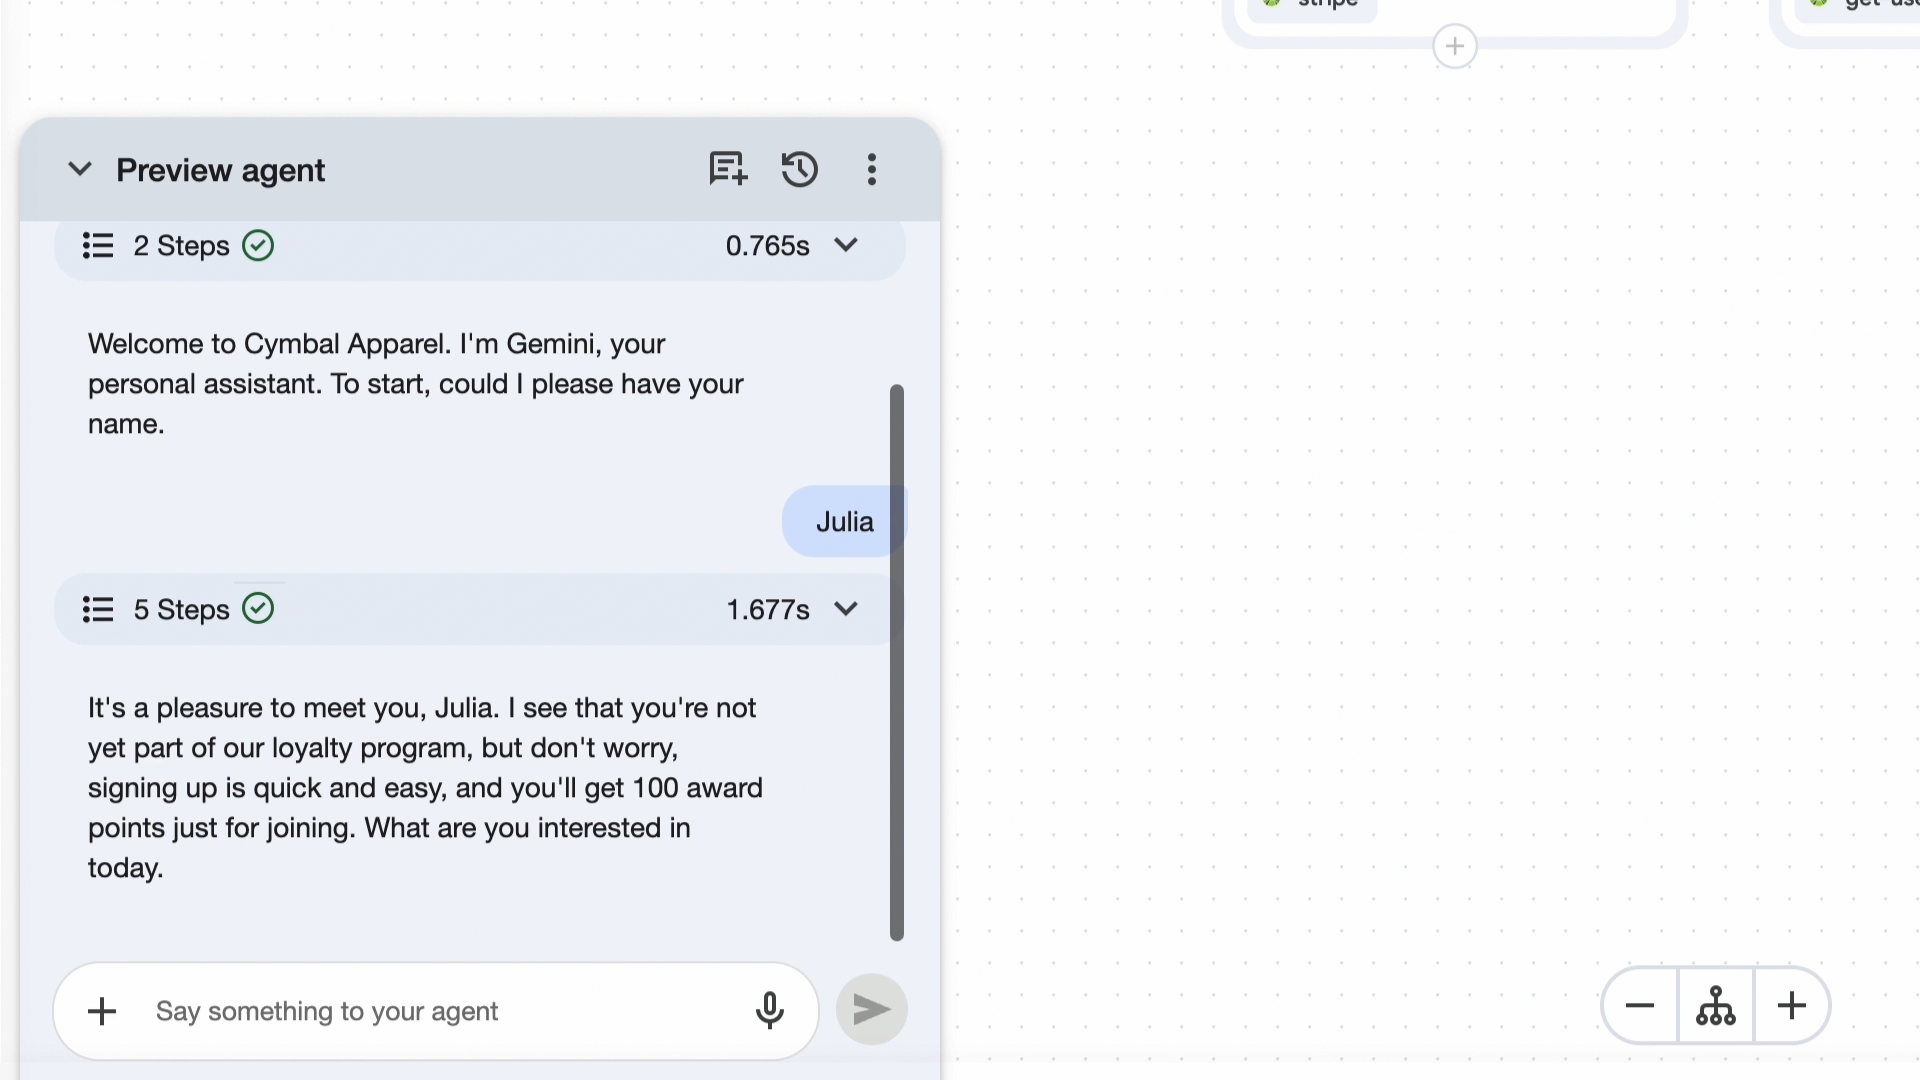Add node with circled plus on canvas
The image size is (1920, 1080).
coord(1455,46)
